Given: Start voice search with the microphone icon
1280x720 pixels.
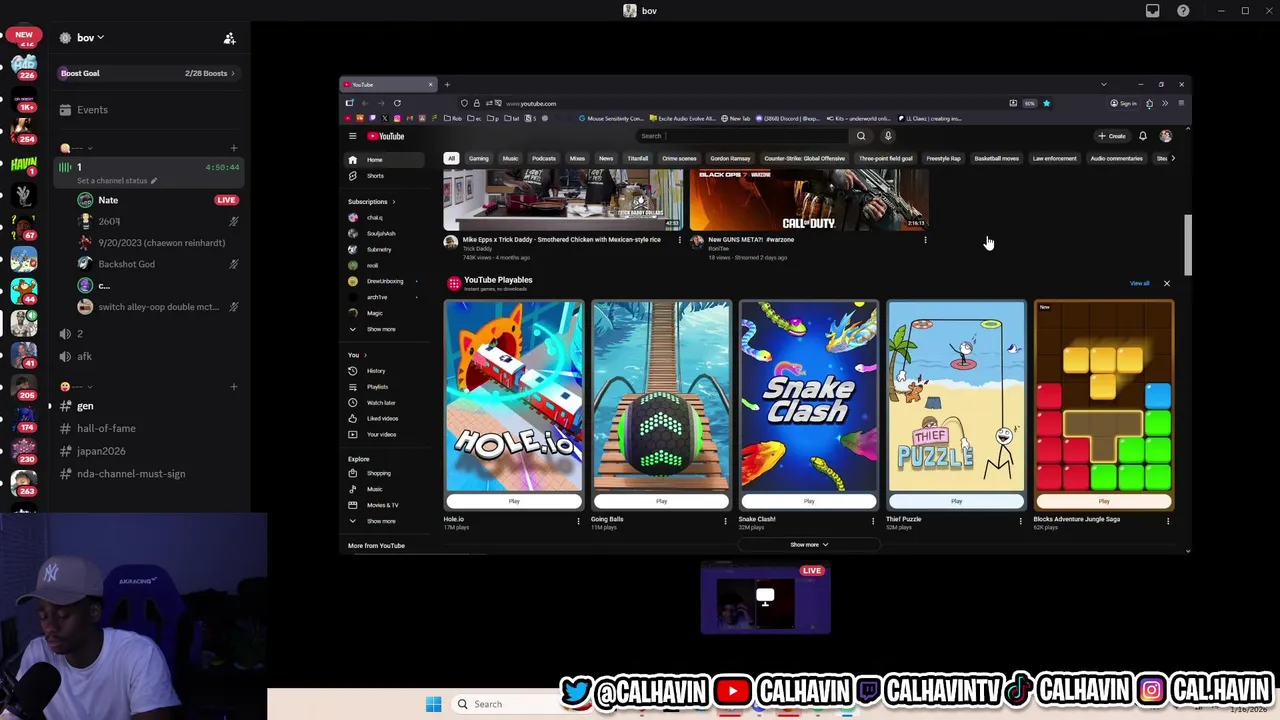Looking at the screenshot, I should pyautogui.click(x=888, y=136).
